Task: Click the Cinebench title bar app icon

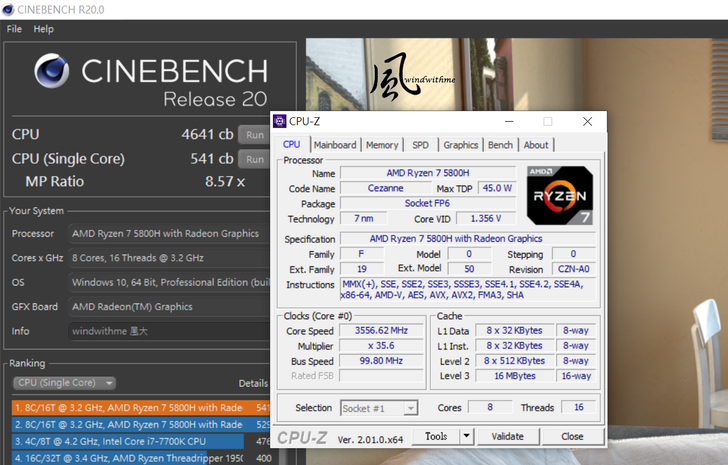Action: 9,9
